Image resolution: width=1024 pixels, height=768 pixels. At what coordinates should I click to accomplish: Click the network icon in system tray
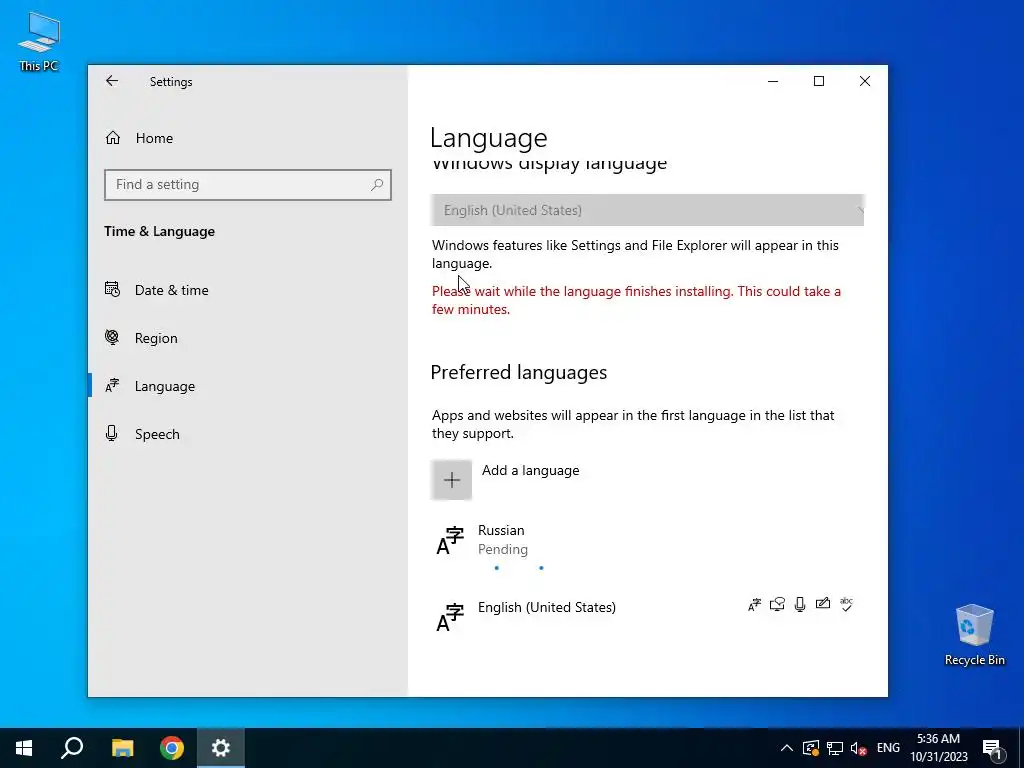click(835, 748)
